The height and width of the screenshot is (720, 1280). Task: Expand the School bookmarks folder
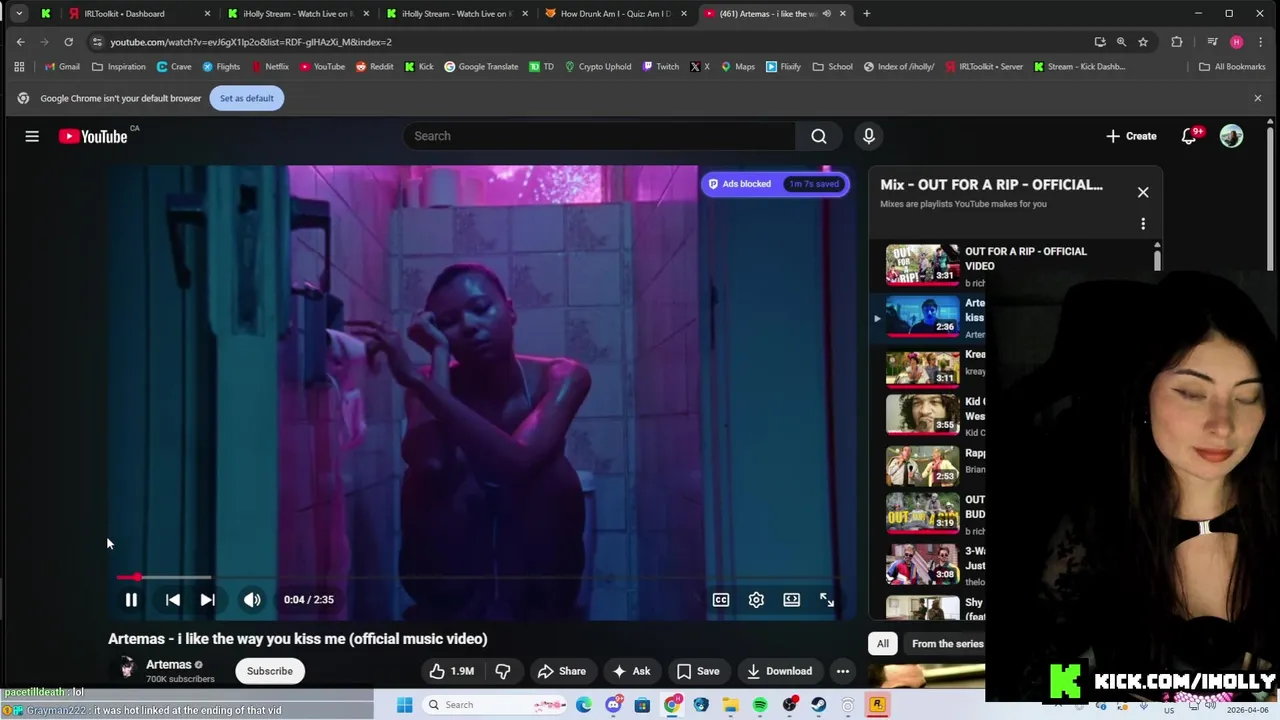point(833,67)
